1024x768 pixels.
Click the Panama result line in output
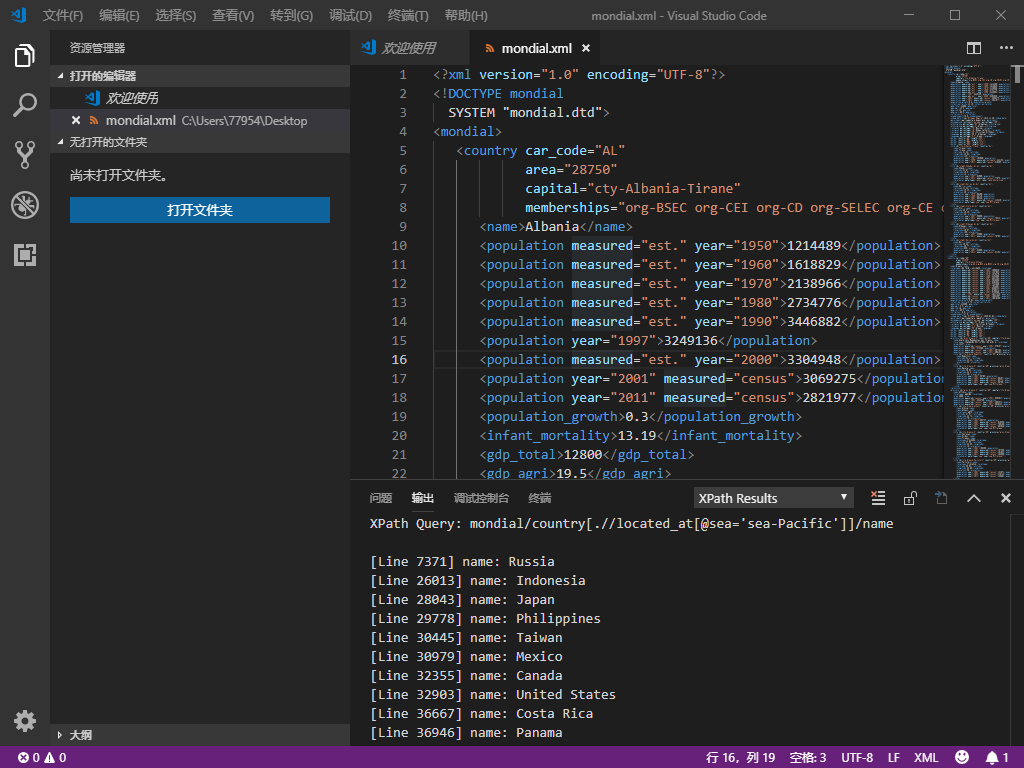466,733
